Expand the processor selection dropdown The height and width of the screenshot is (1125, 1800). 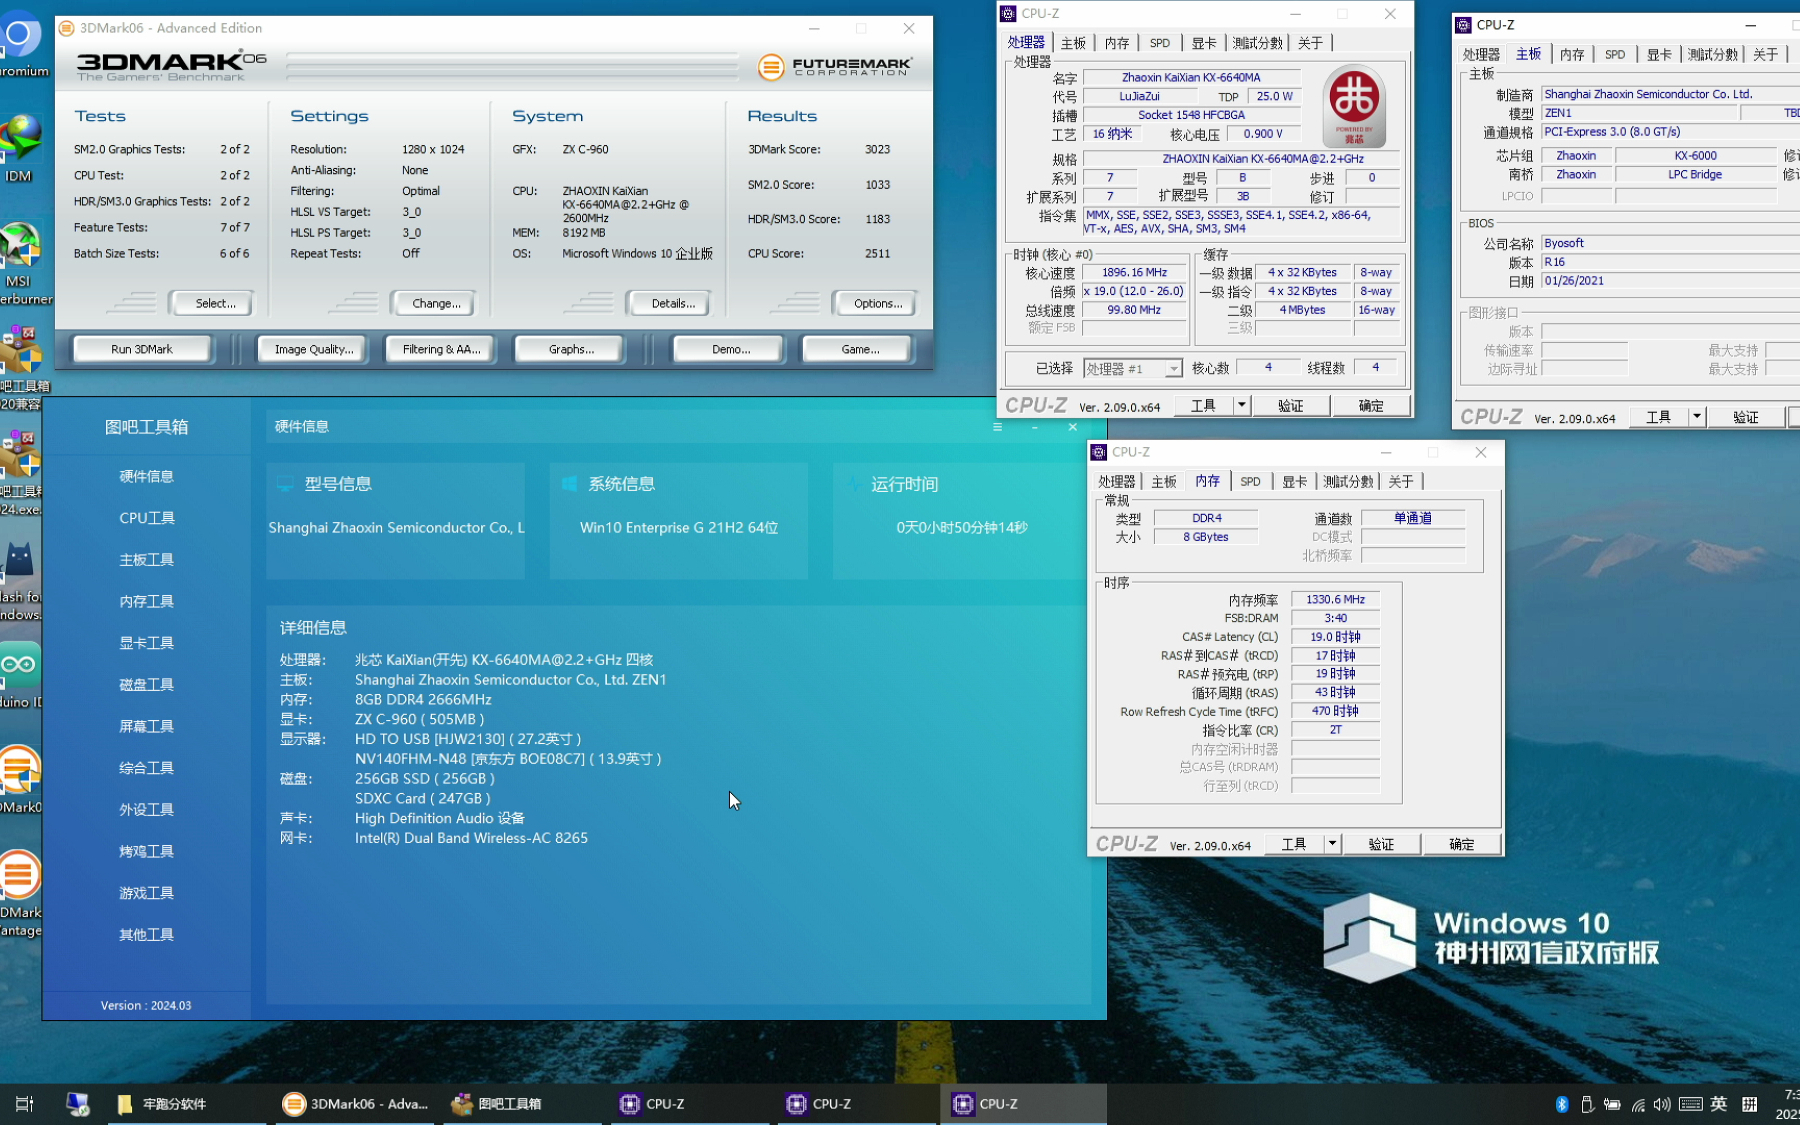[x=1172, y=369]
